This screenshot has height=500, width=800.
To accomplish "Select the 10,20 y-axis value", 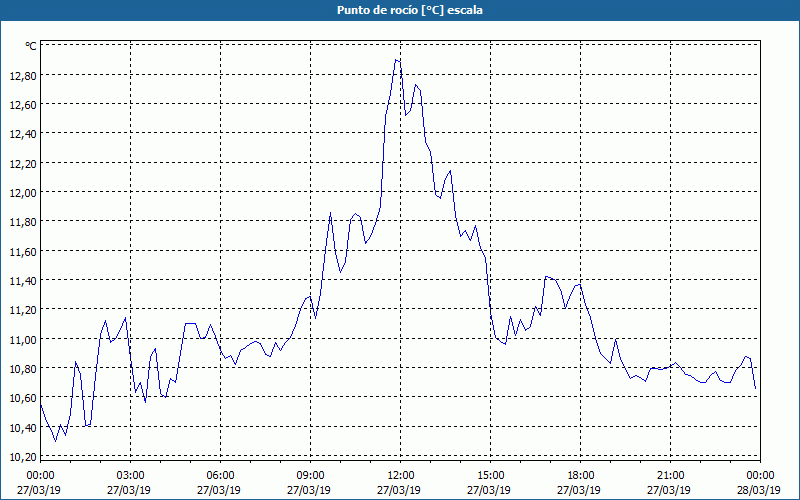I will pos(23,457).
